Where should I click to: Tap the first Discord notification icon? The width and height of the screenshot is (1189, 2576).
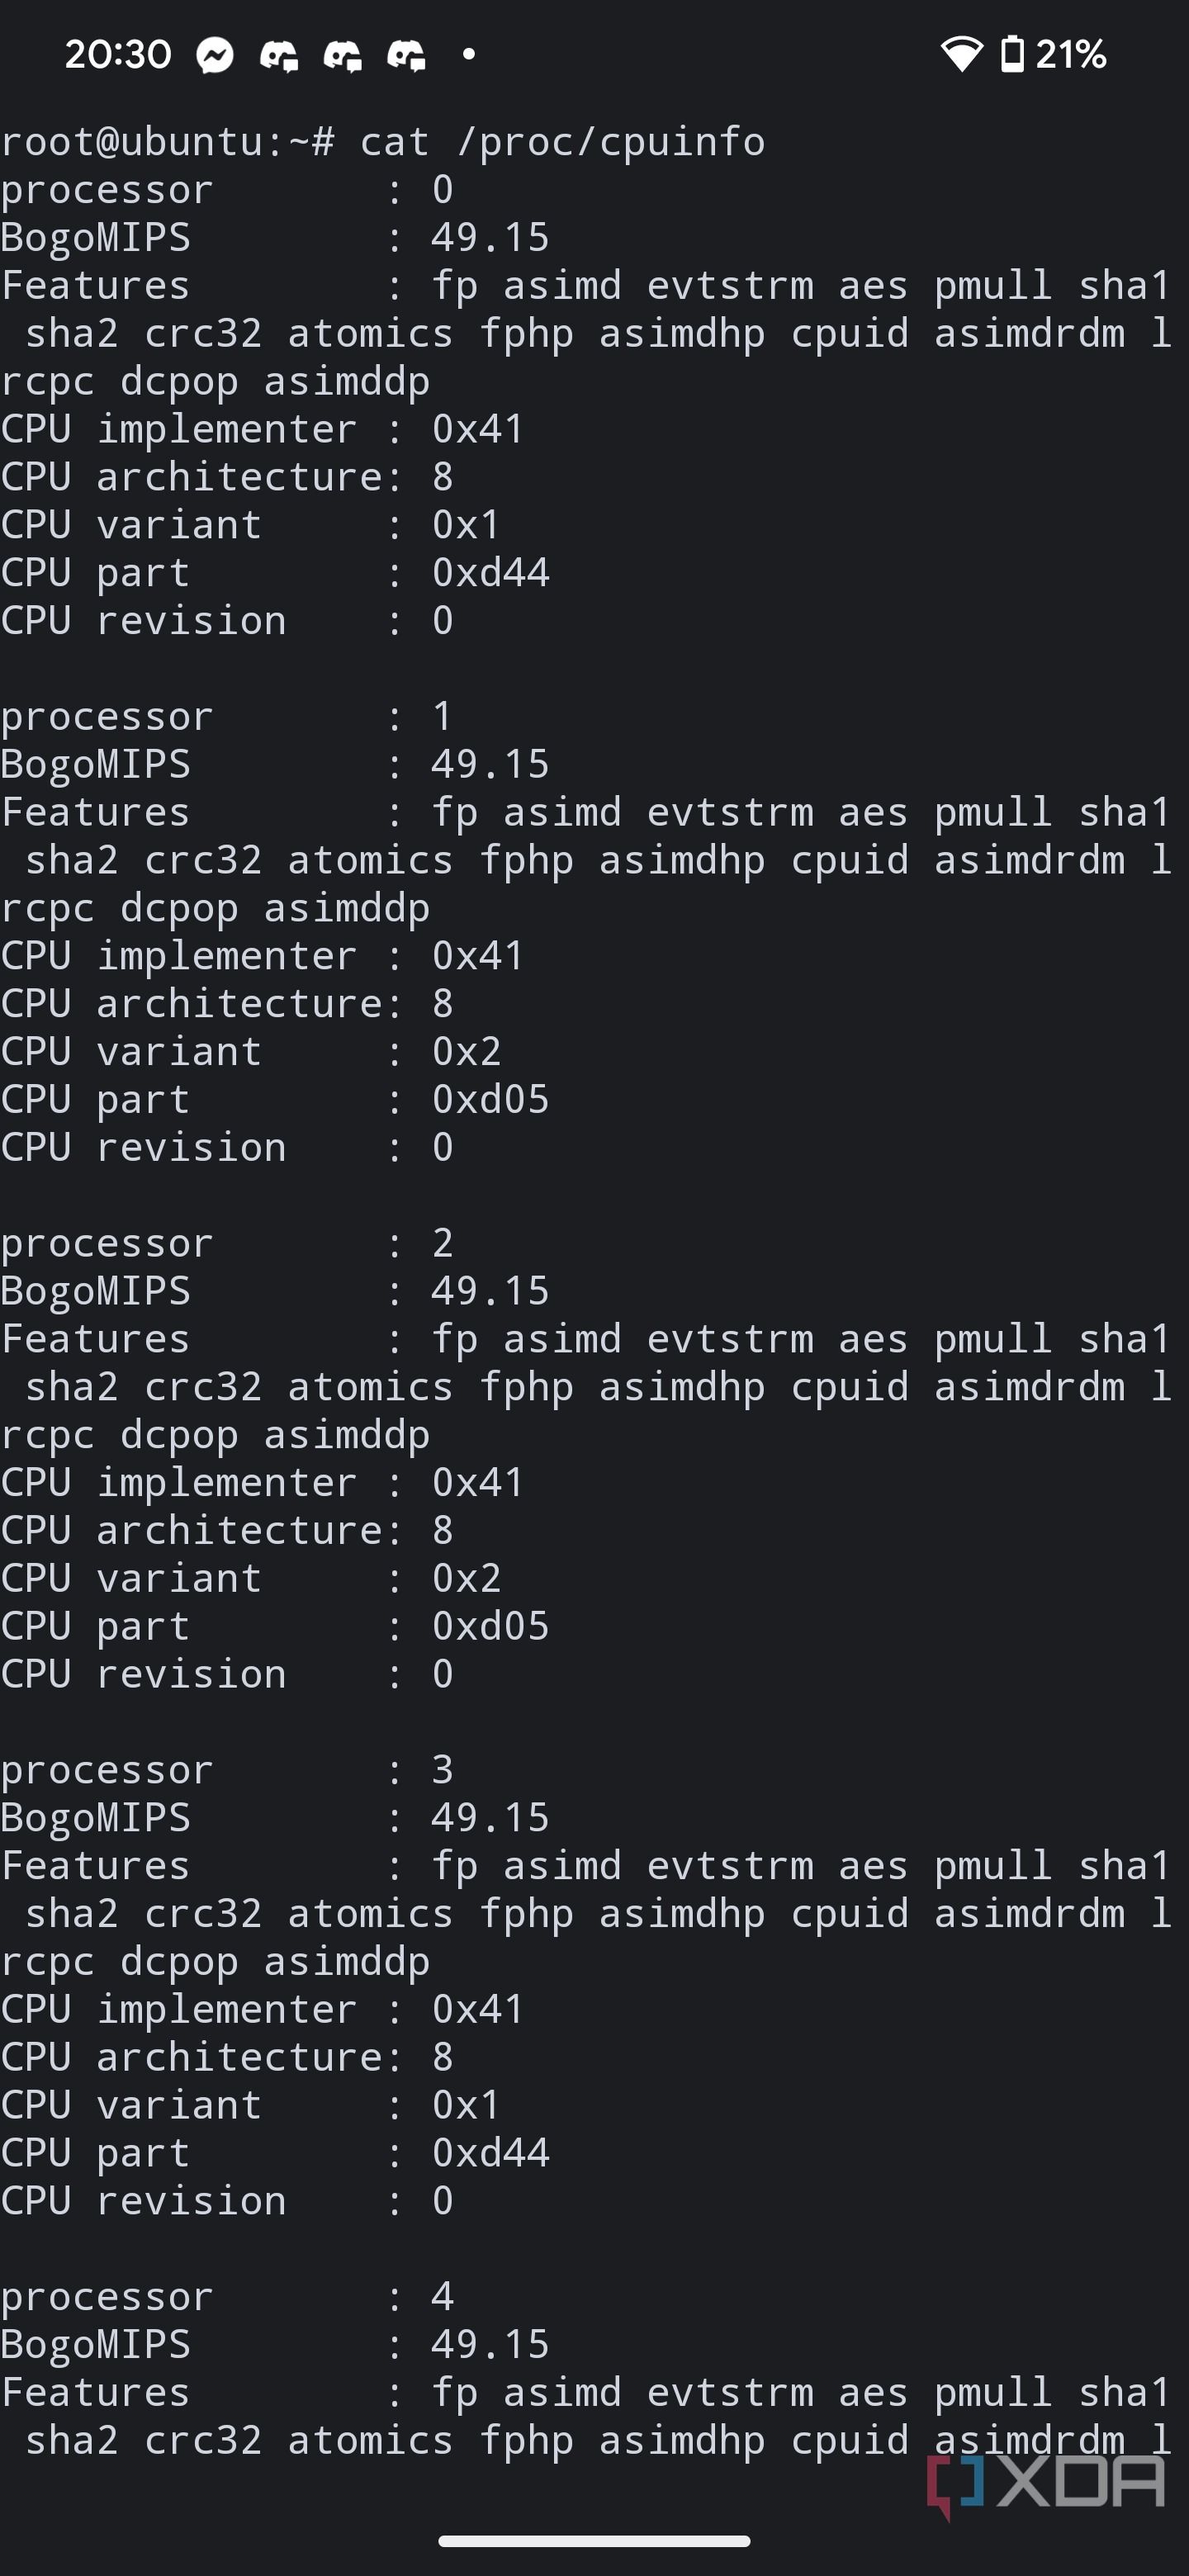click(x=279, y=55)
